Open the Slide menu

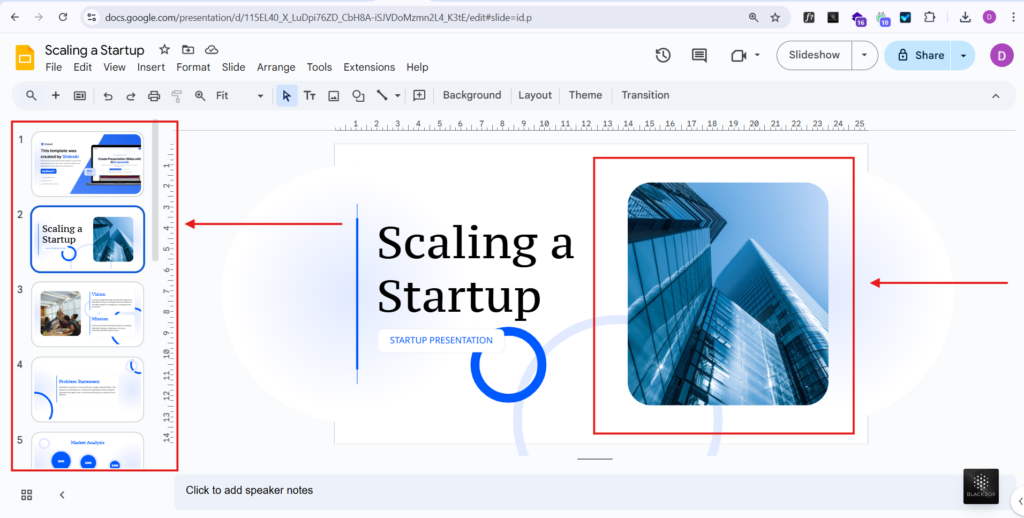(233, 67)
